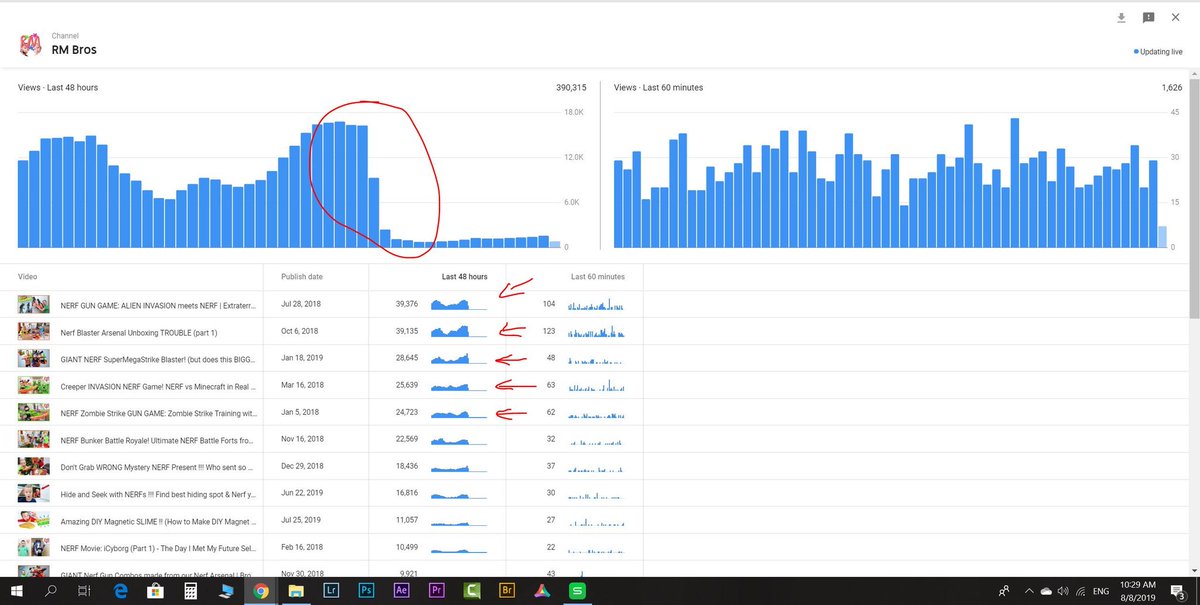The height and width of the screenshot is (605, 1200).
Task: Click the Views · Last 48 hours chart title
Action: tap(58, 88)
